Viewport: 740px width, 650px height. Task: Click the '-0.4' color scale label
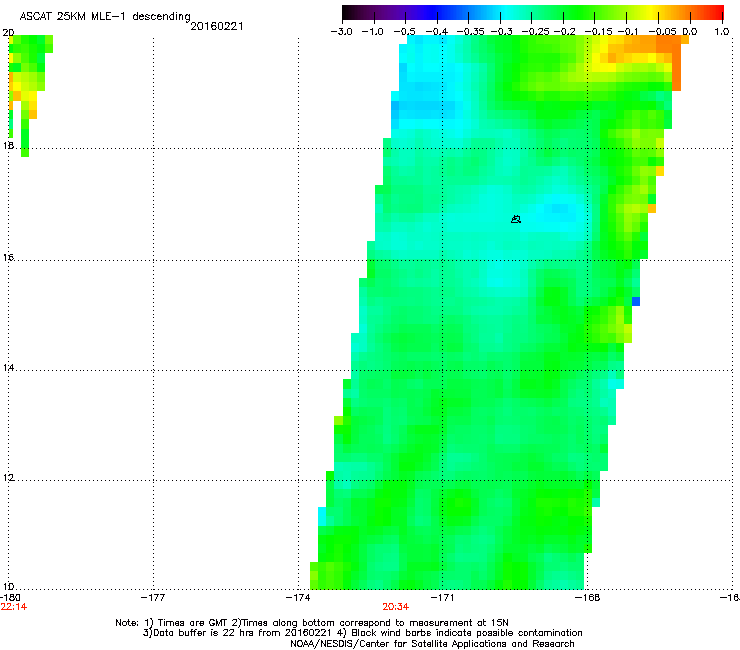437,32
